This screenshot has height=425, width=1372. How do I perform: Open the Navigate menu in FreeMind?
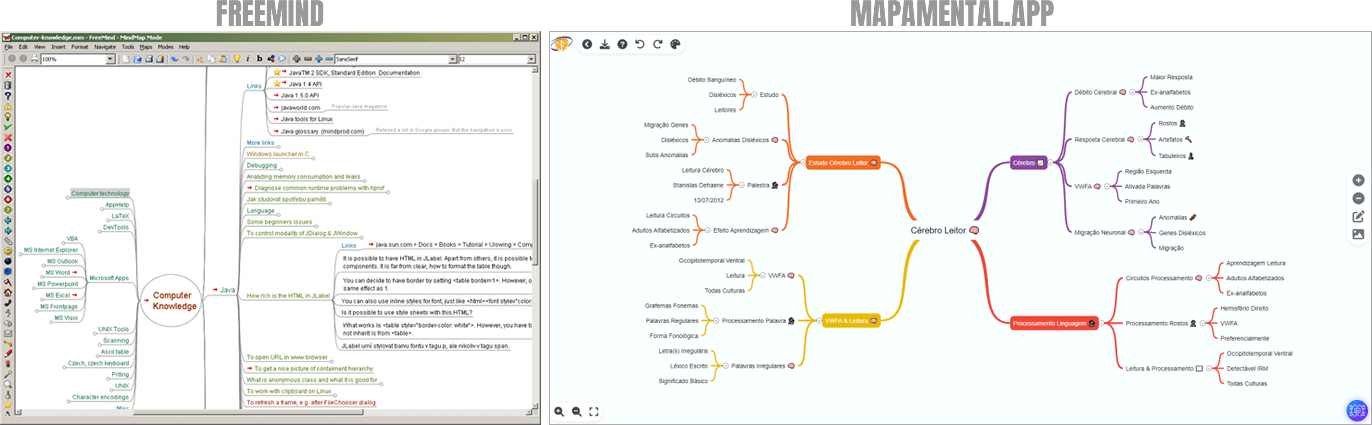click(105, 47)
